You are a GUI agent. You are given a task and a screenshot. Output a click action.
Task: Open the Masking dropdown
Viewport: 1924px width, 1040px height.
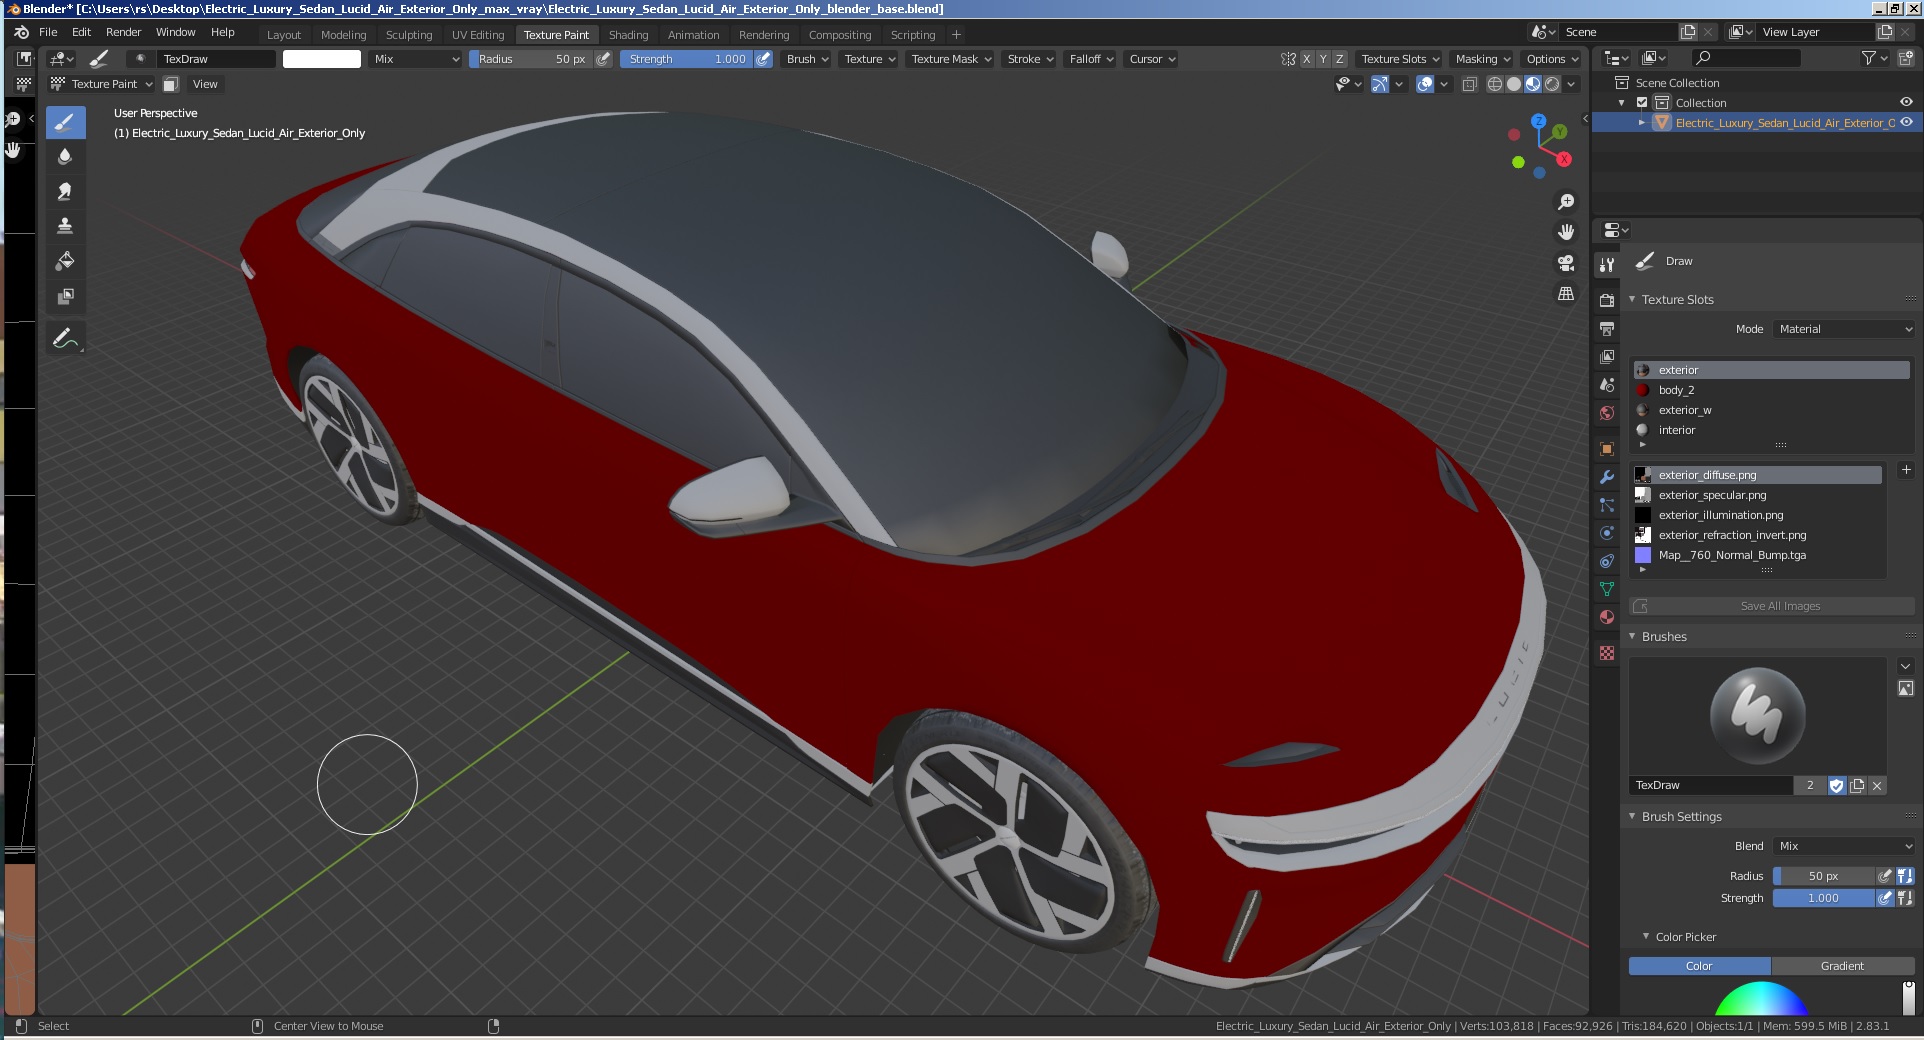[1483, 59]
